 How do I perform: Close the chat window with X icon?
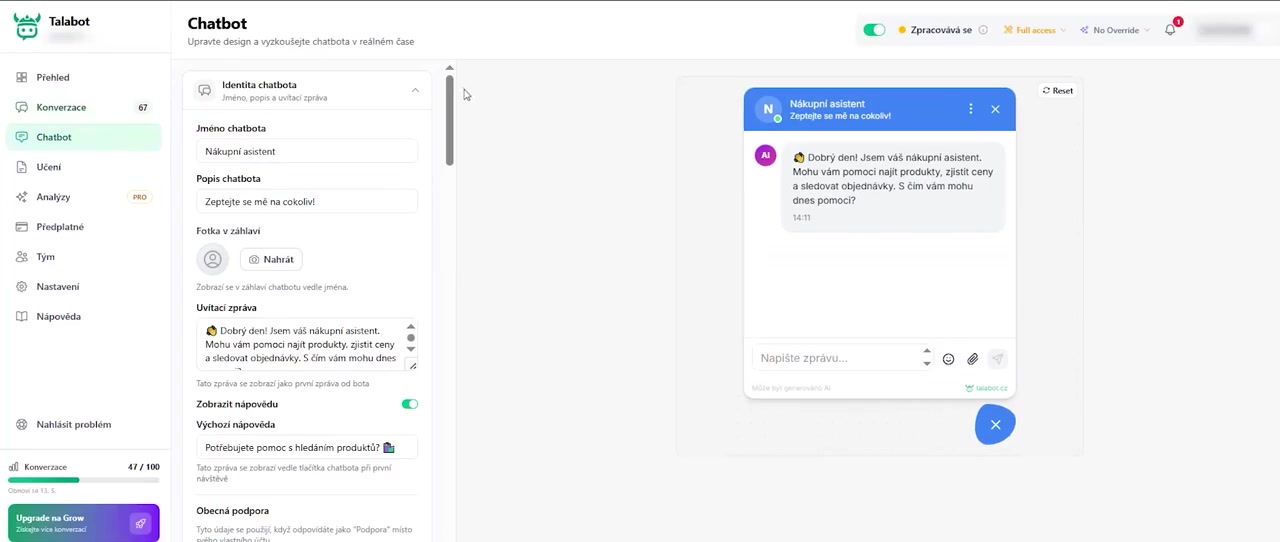[995, 109]
